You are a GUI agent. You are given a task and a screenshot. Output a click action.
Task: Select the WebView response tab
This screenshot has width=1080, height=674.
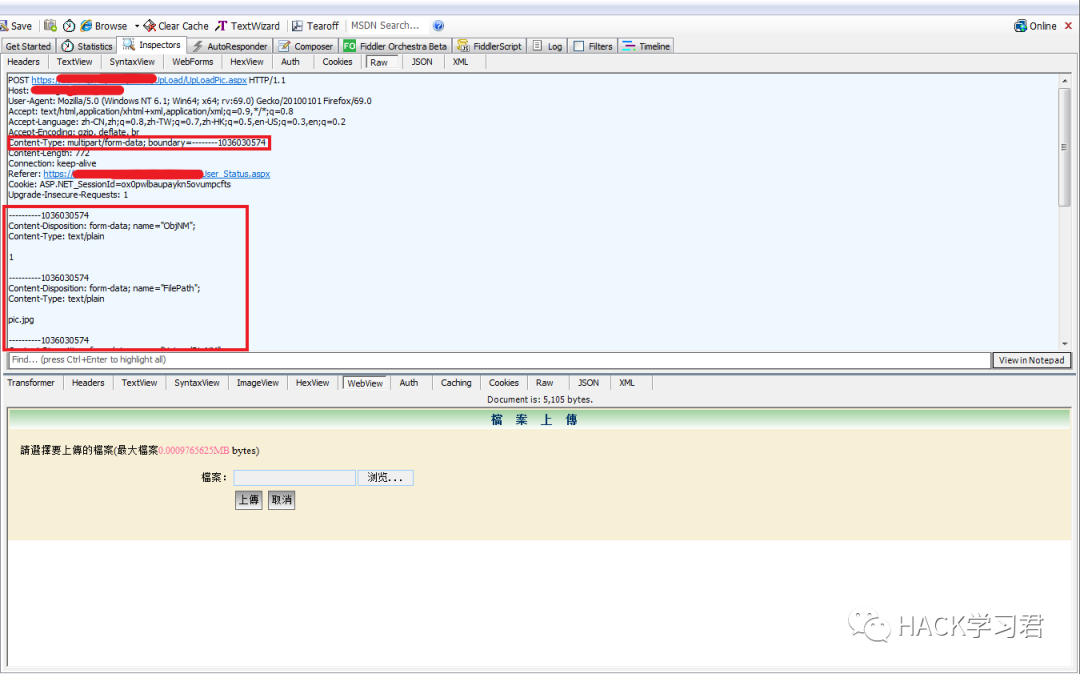pos(365,383)
